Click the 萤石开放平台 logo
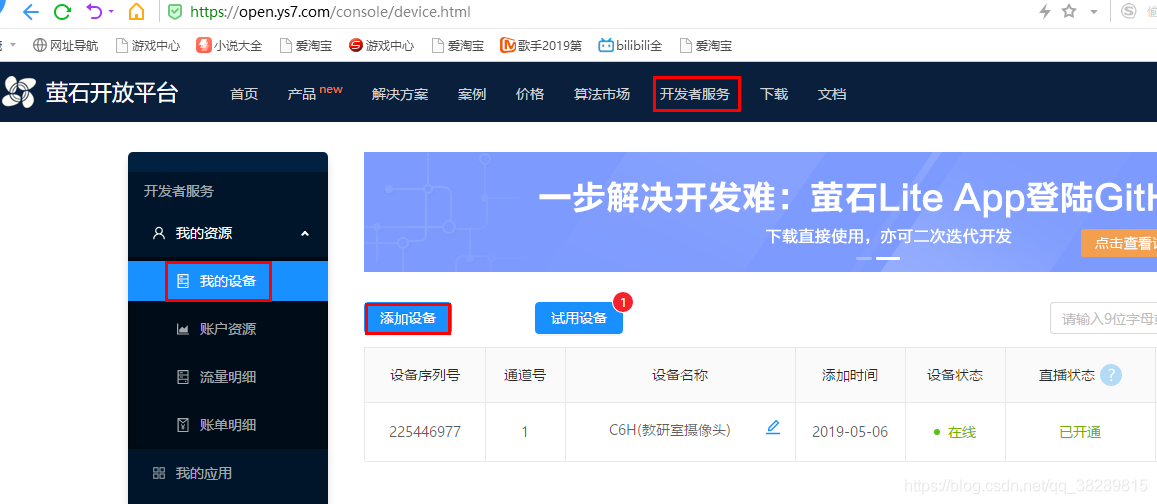Image resolution: width=1157 pixels, height=504 pixels. (x=90, y=92)
